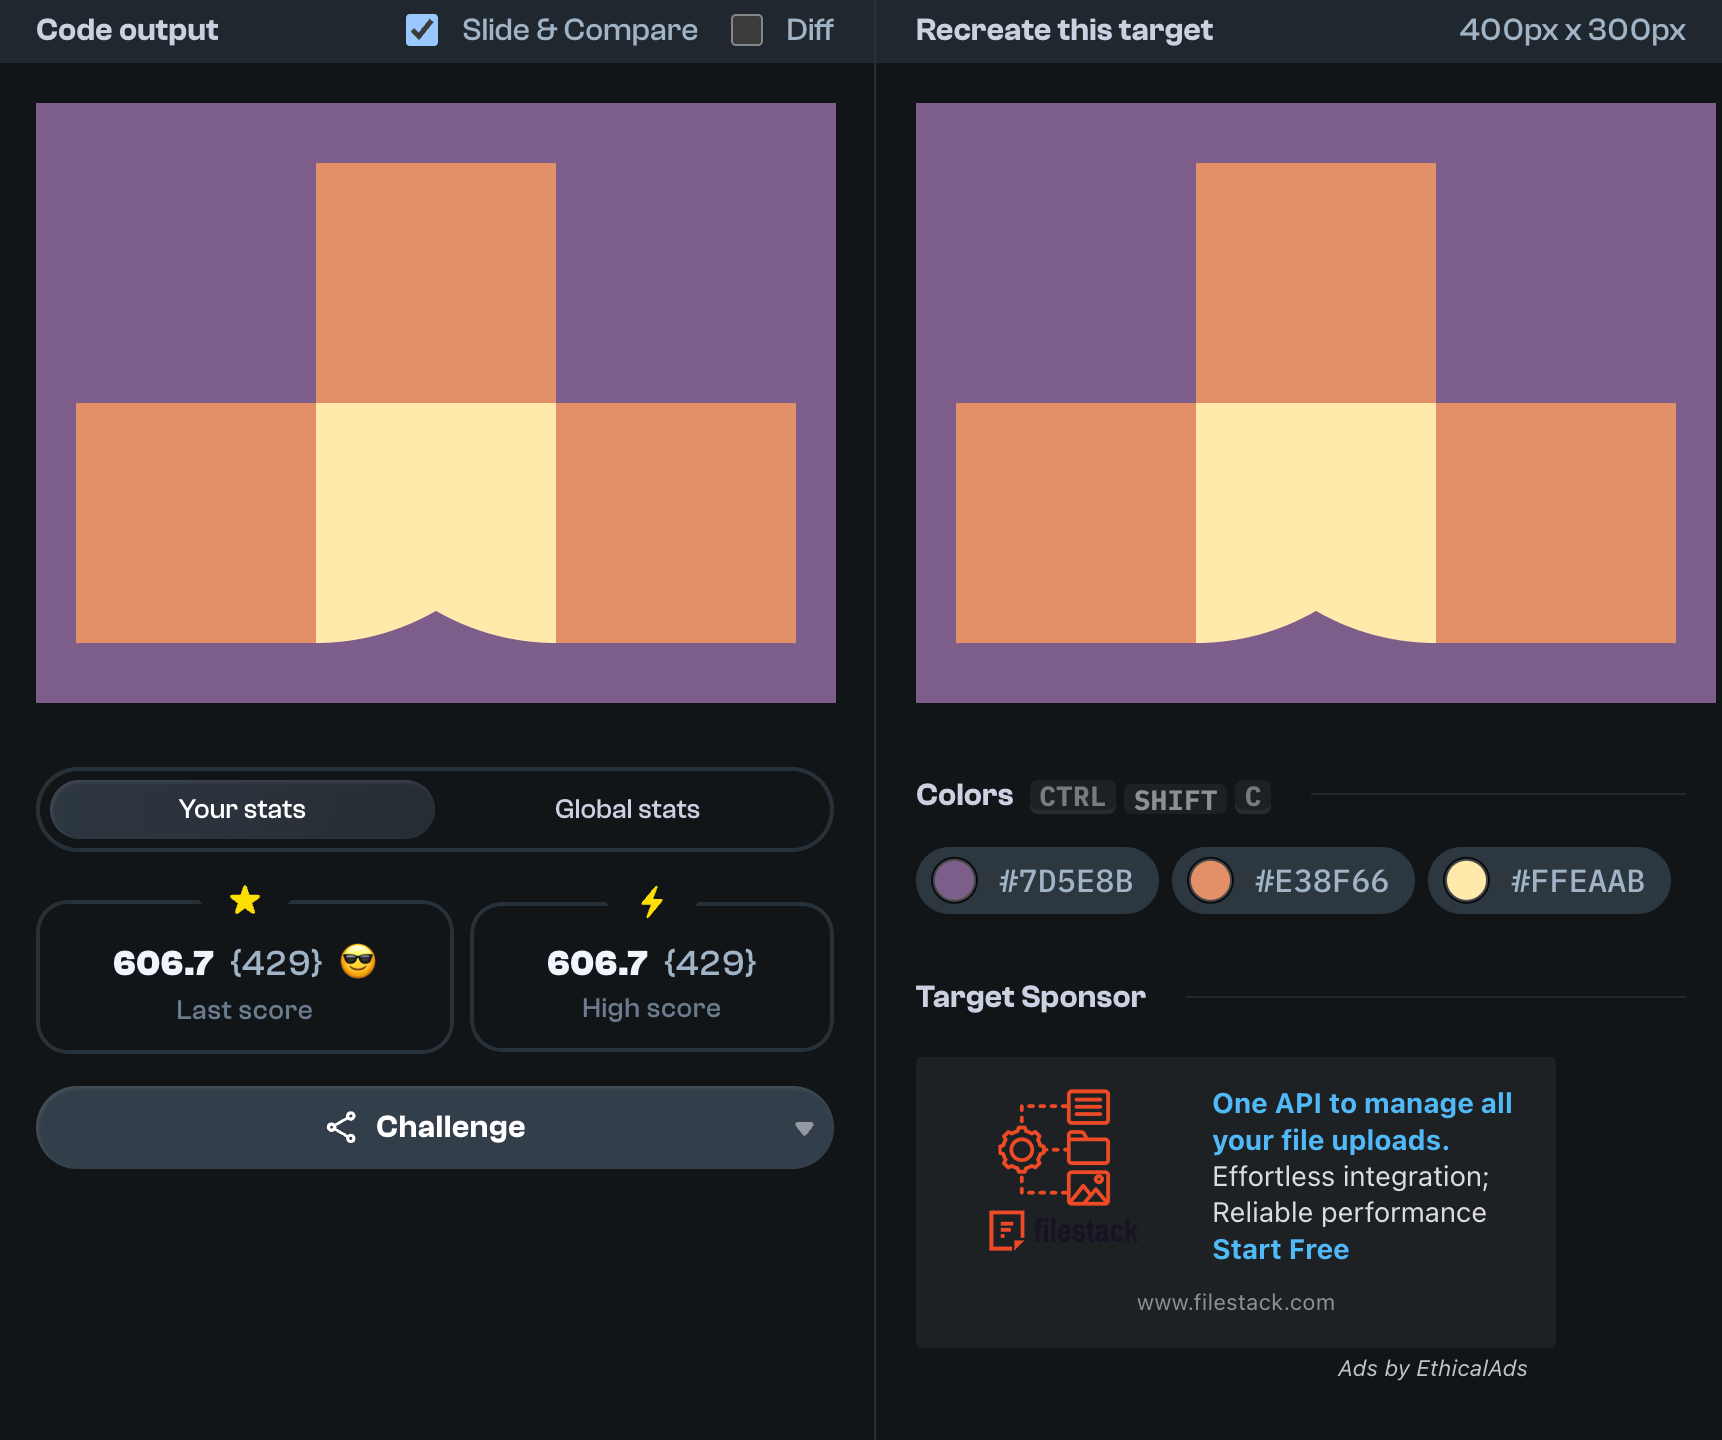
Task: Expand the Challenge dropdown arrow
Action: [x=804, y=1128]
